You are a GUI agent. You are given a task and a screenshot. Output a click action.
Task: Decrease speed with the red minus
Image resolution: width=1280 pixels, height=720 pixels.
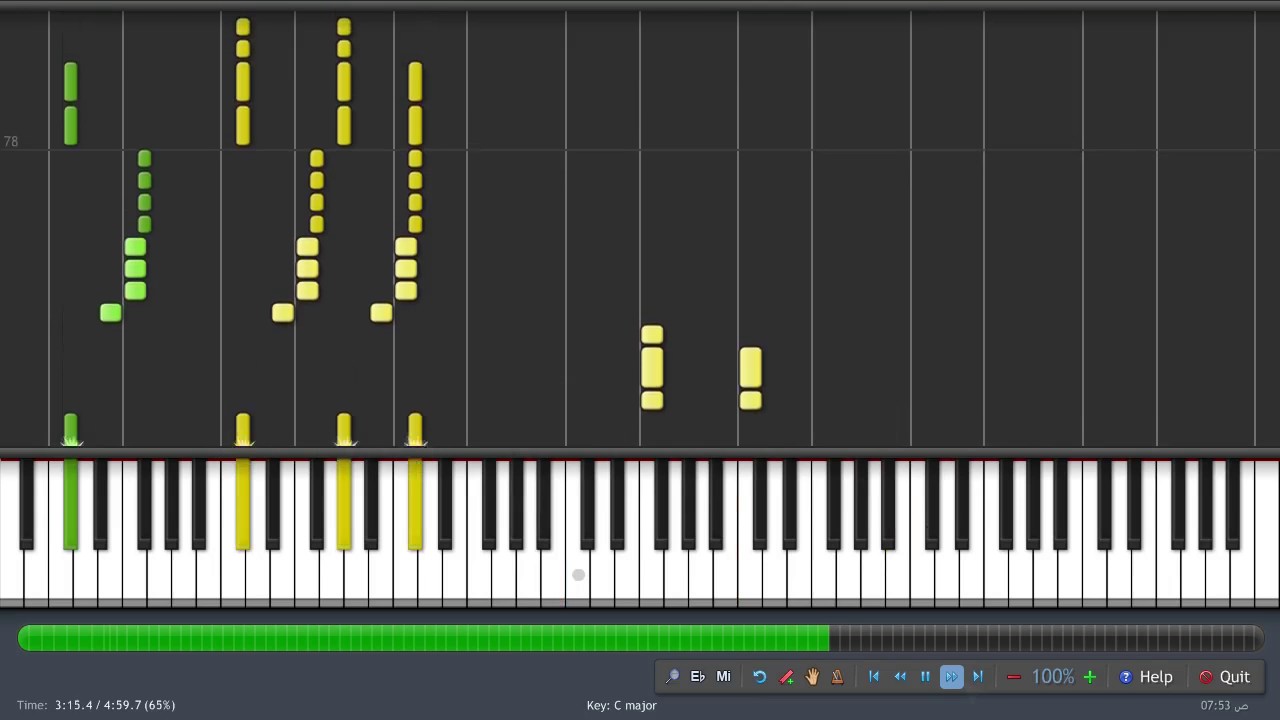1014,677
